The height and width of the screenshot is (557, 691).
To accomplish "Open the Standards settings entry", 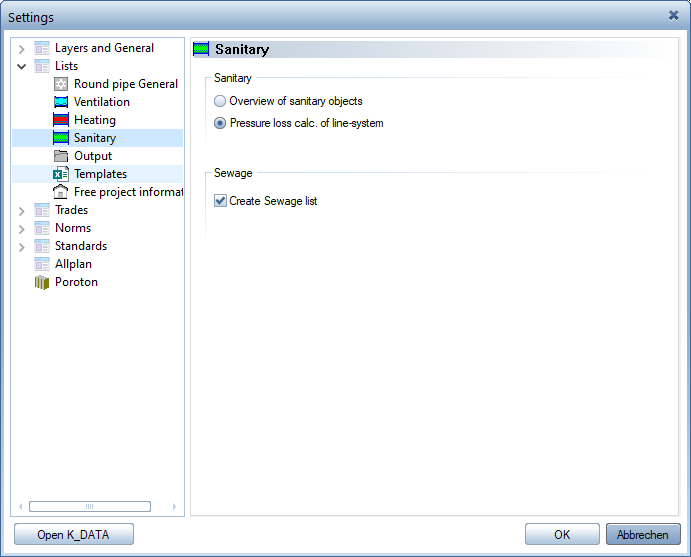I will tap(81, 246).
